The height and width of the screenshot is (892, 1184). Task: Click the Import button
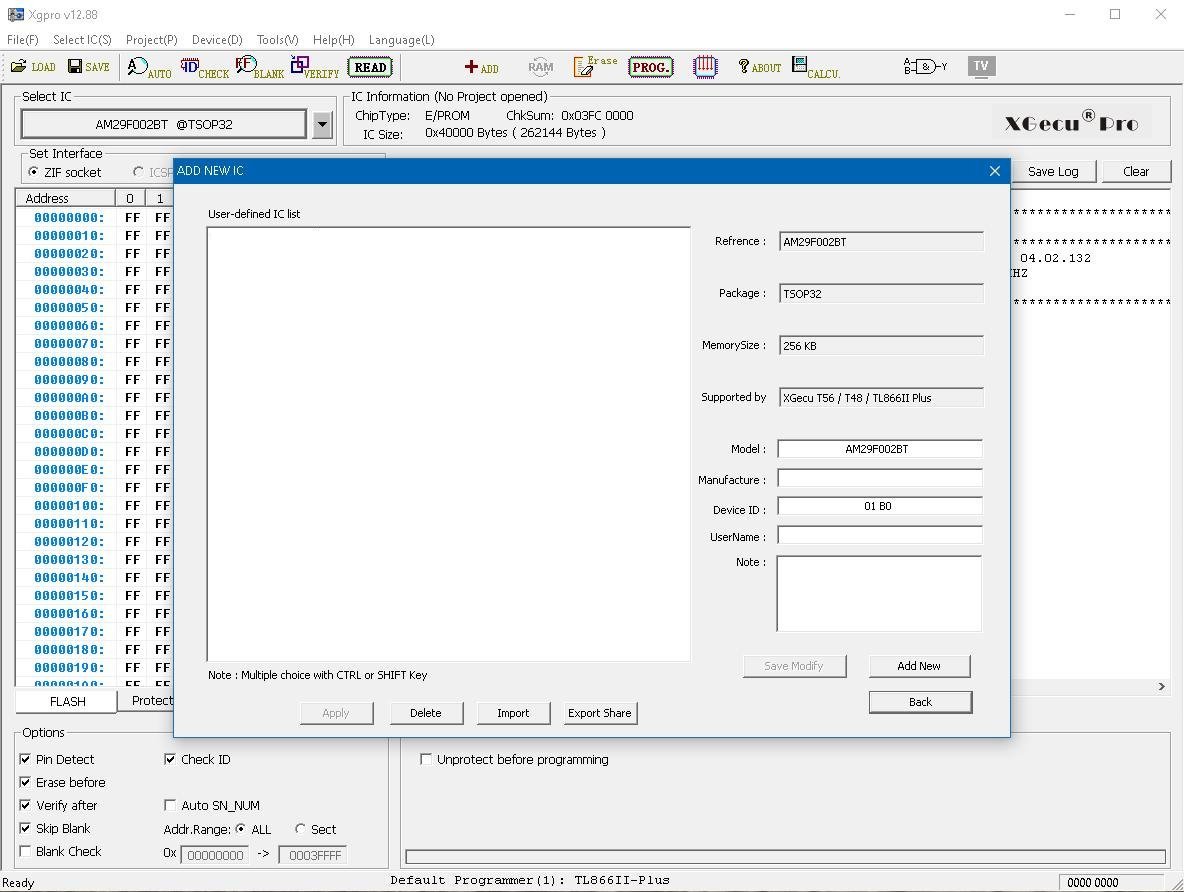[x=513, y=713]
